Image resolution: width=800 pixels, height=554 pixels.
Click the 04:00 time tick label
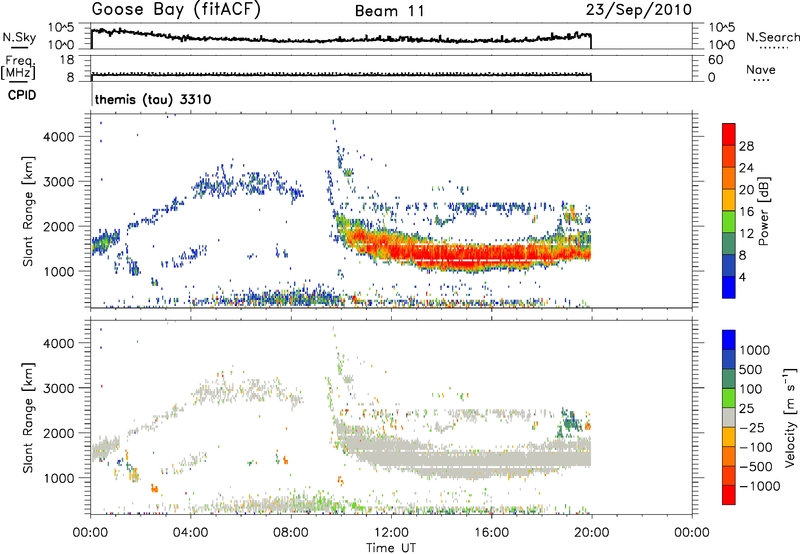tap(190, 533)
